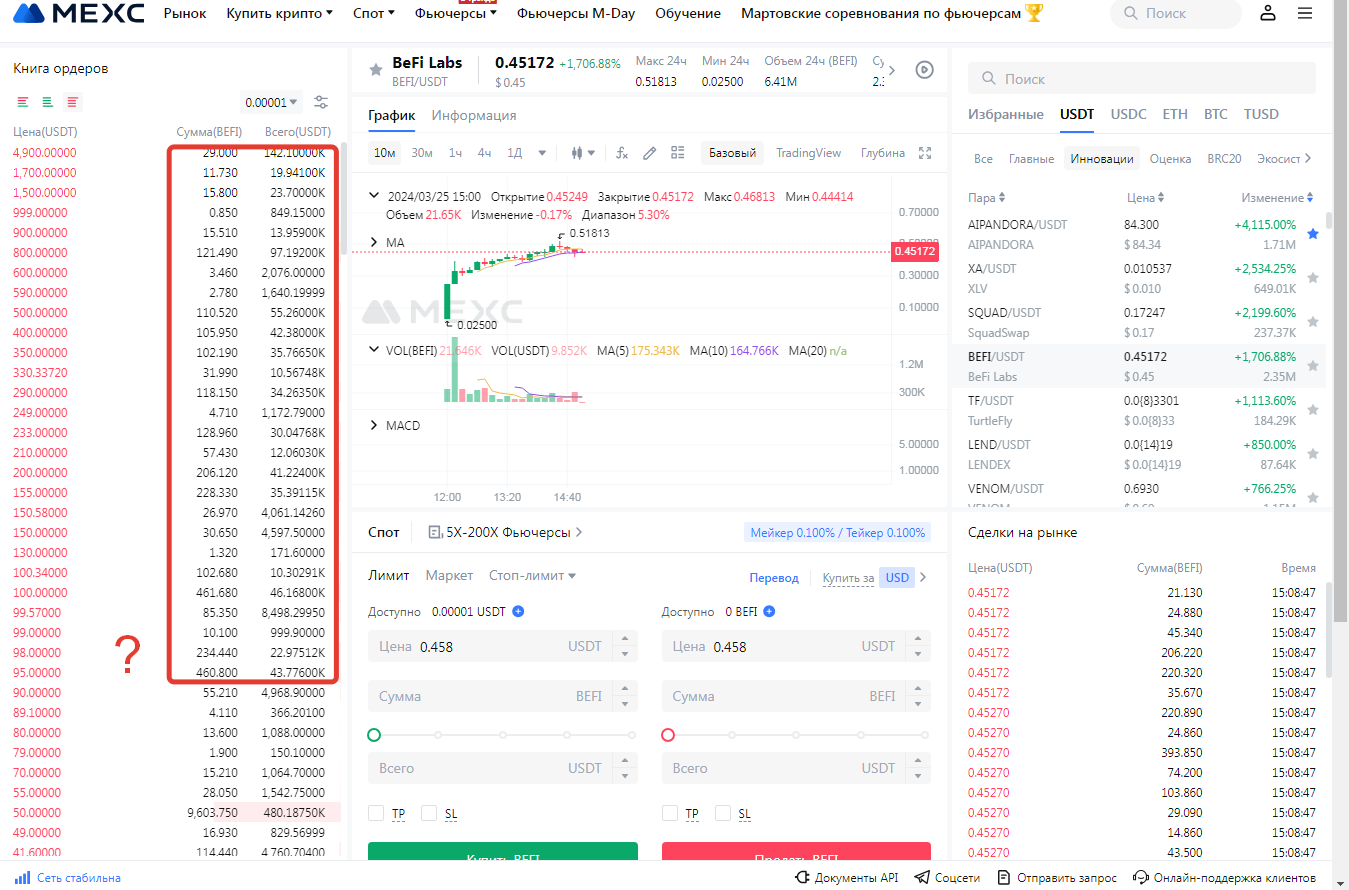
Task: Click the network stable signal icon
Action: 22,878
